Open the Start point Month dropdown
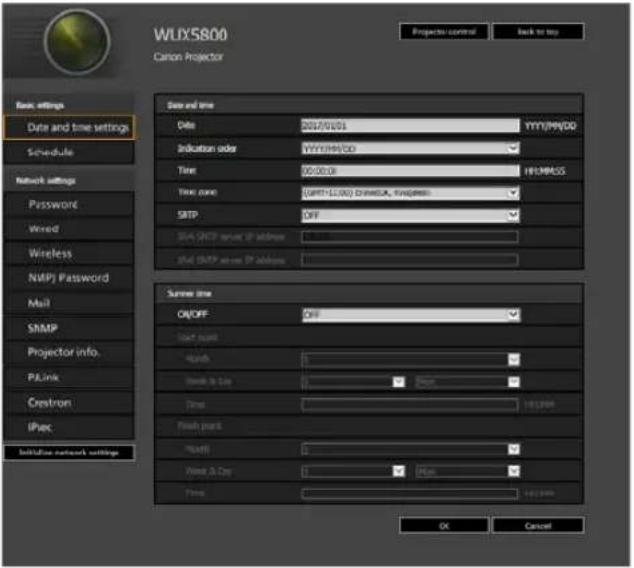634x568 pixels. (410, 359)
